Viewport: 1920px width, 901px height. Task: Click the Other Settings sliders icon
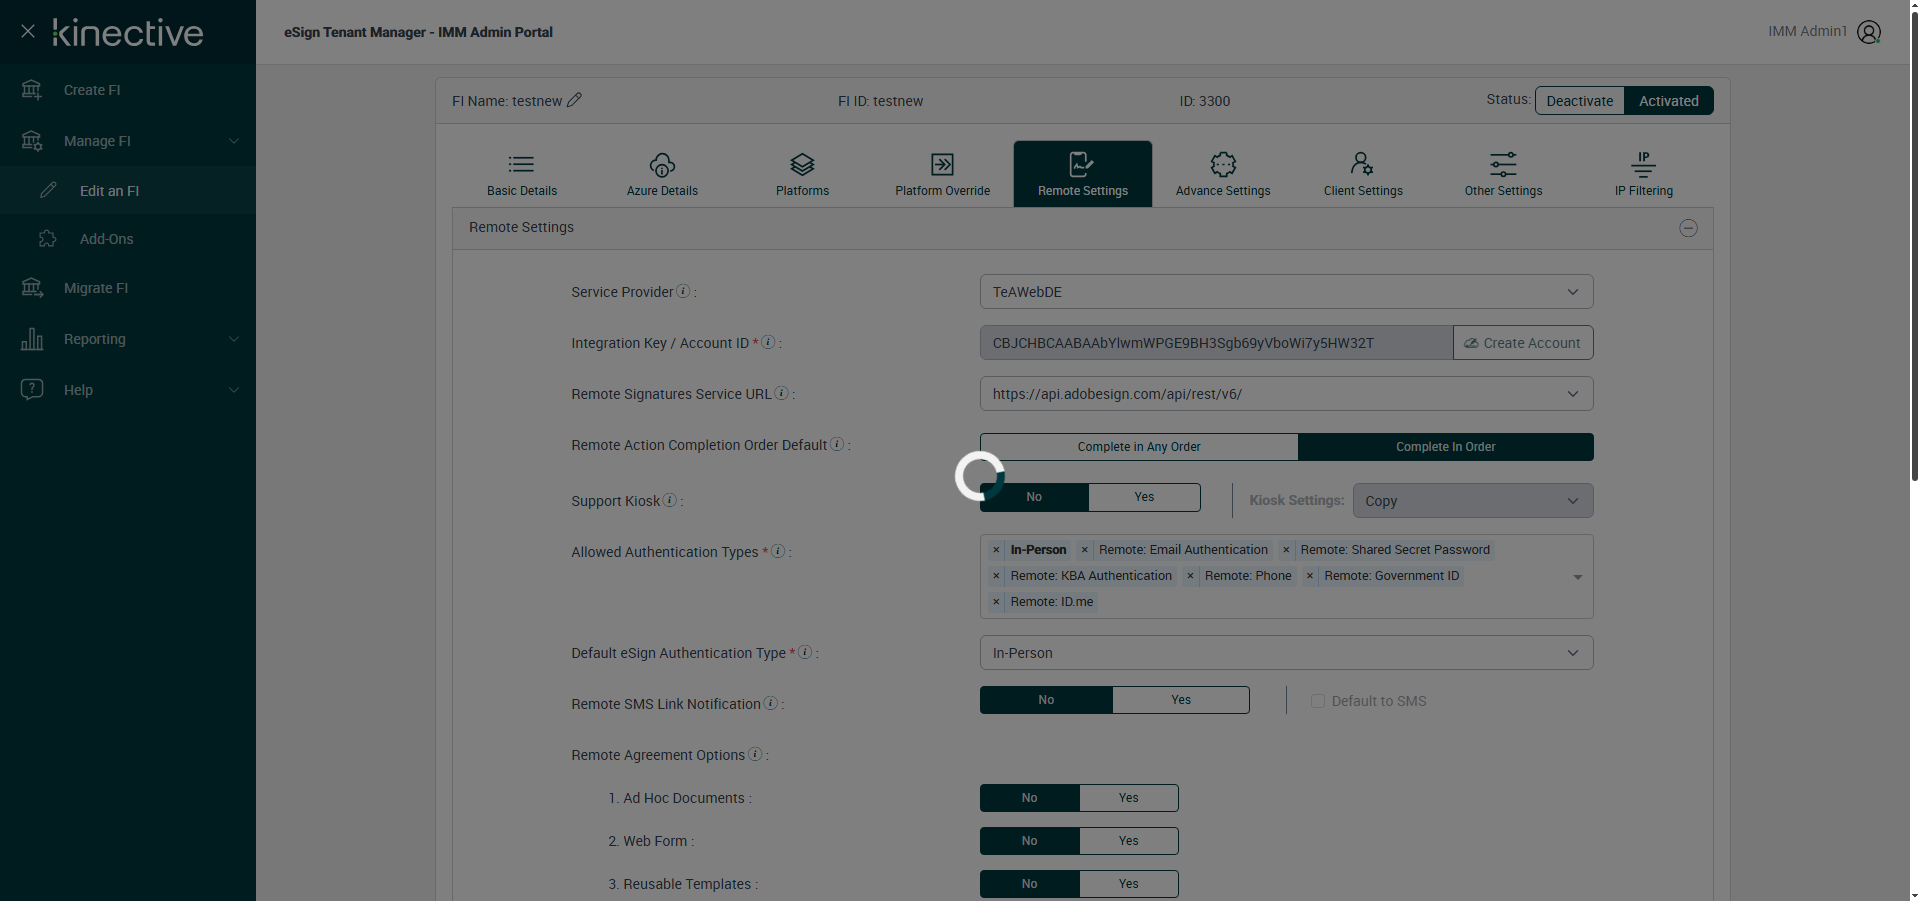1503,164
